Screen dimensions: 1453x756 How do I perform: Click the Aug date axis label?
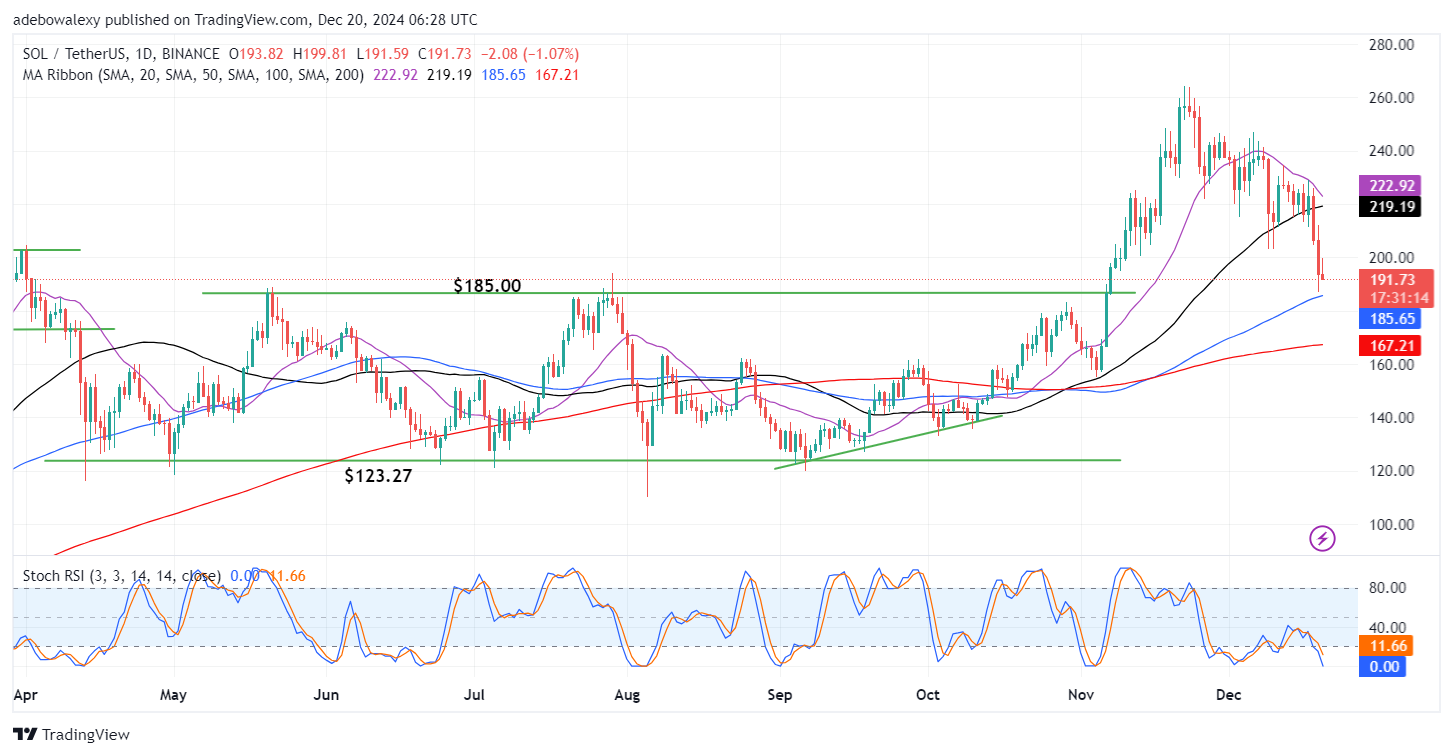(x=627, y=693)
